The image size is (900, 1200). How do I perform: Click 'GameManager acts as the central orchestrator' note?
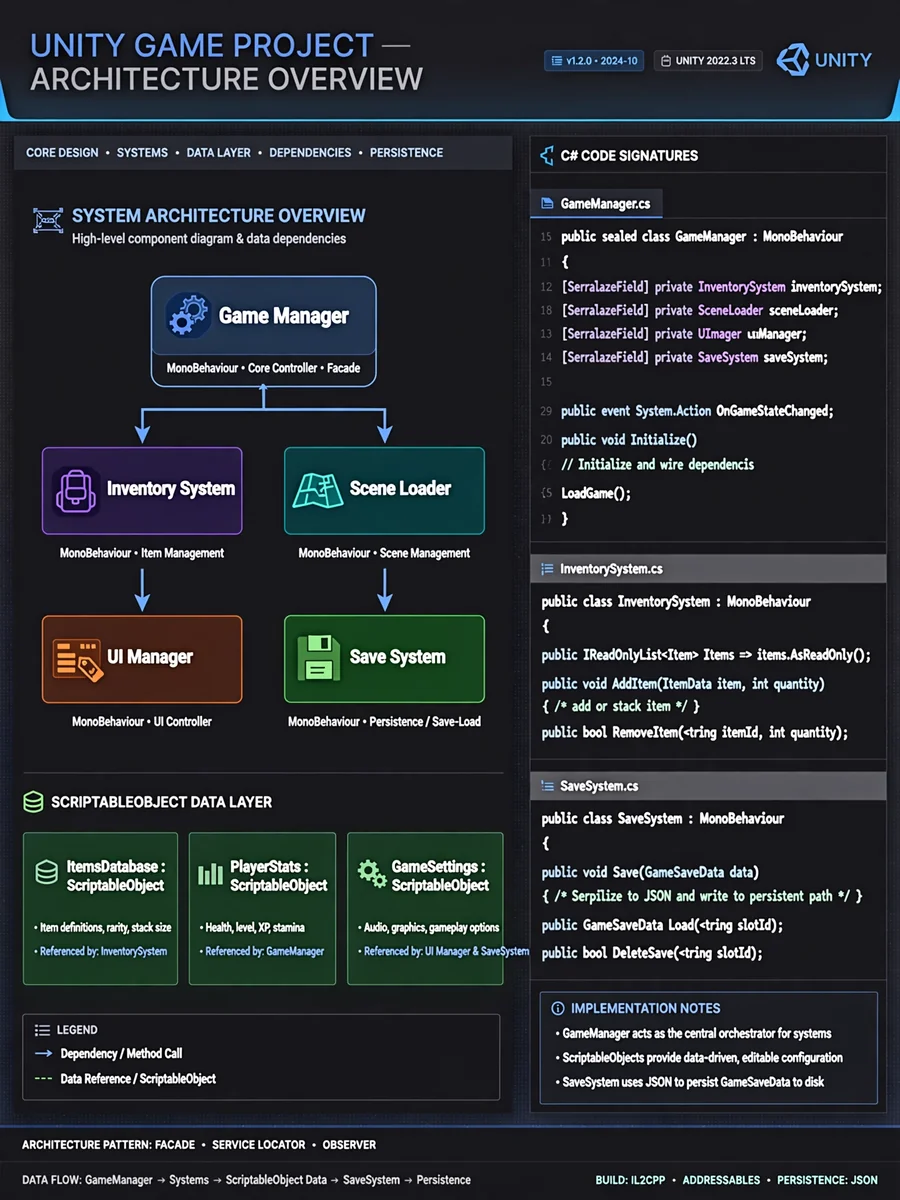pos(697,1034)
